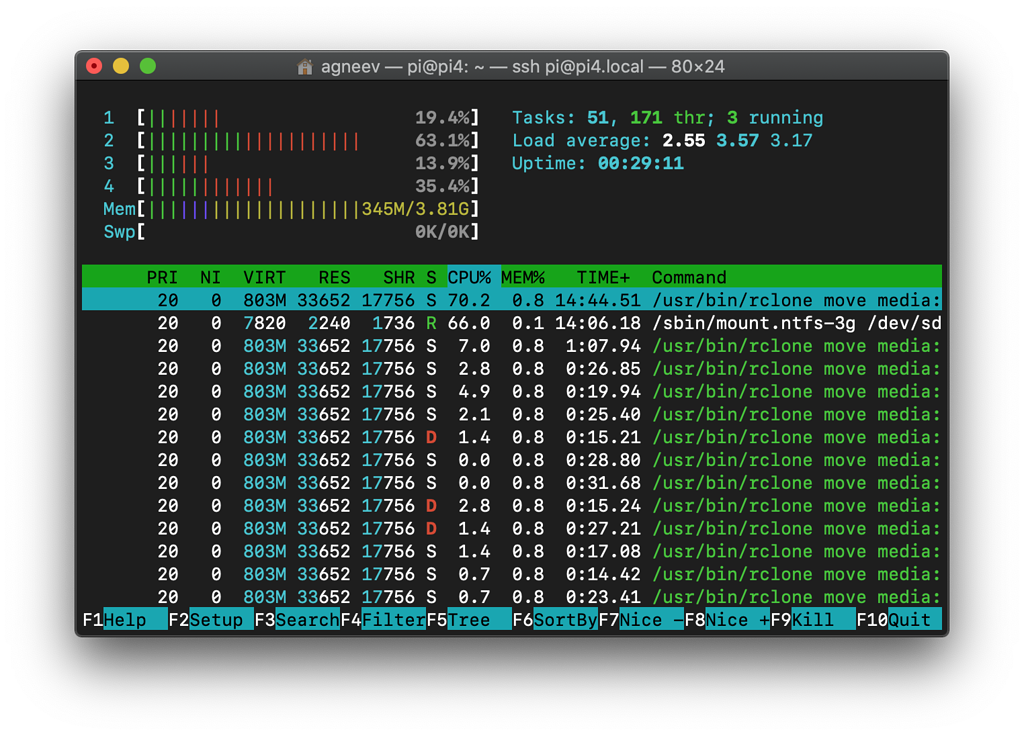The height and width of the screenshot is (736, 1024).
Task: Select the rclone row with time 0:25.40
Action: (512, 415)
